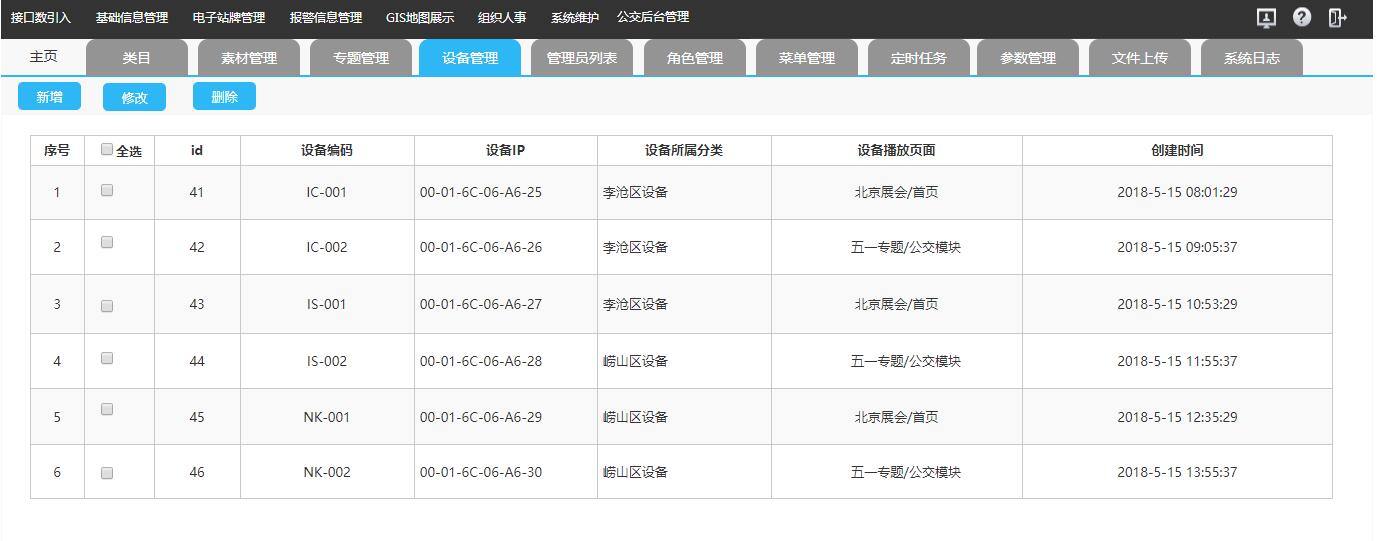
Task: Click timestamp 2018-5-15 12:35:29
Action: click(1177, 417)
